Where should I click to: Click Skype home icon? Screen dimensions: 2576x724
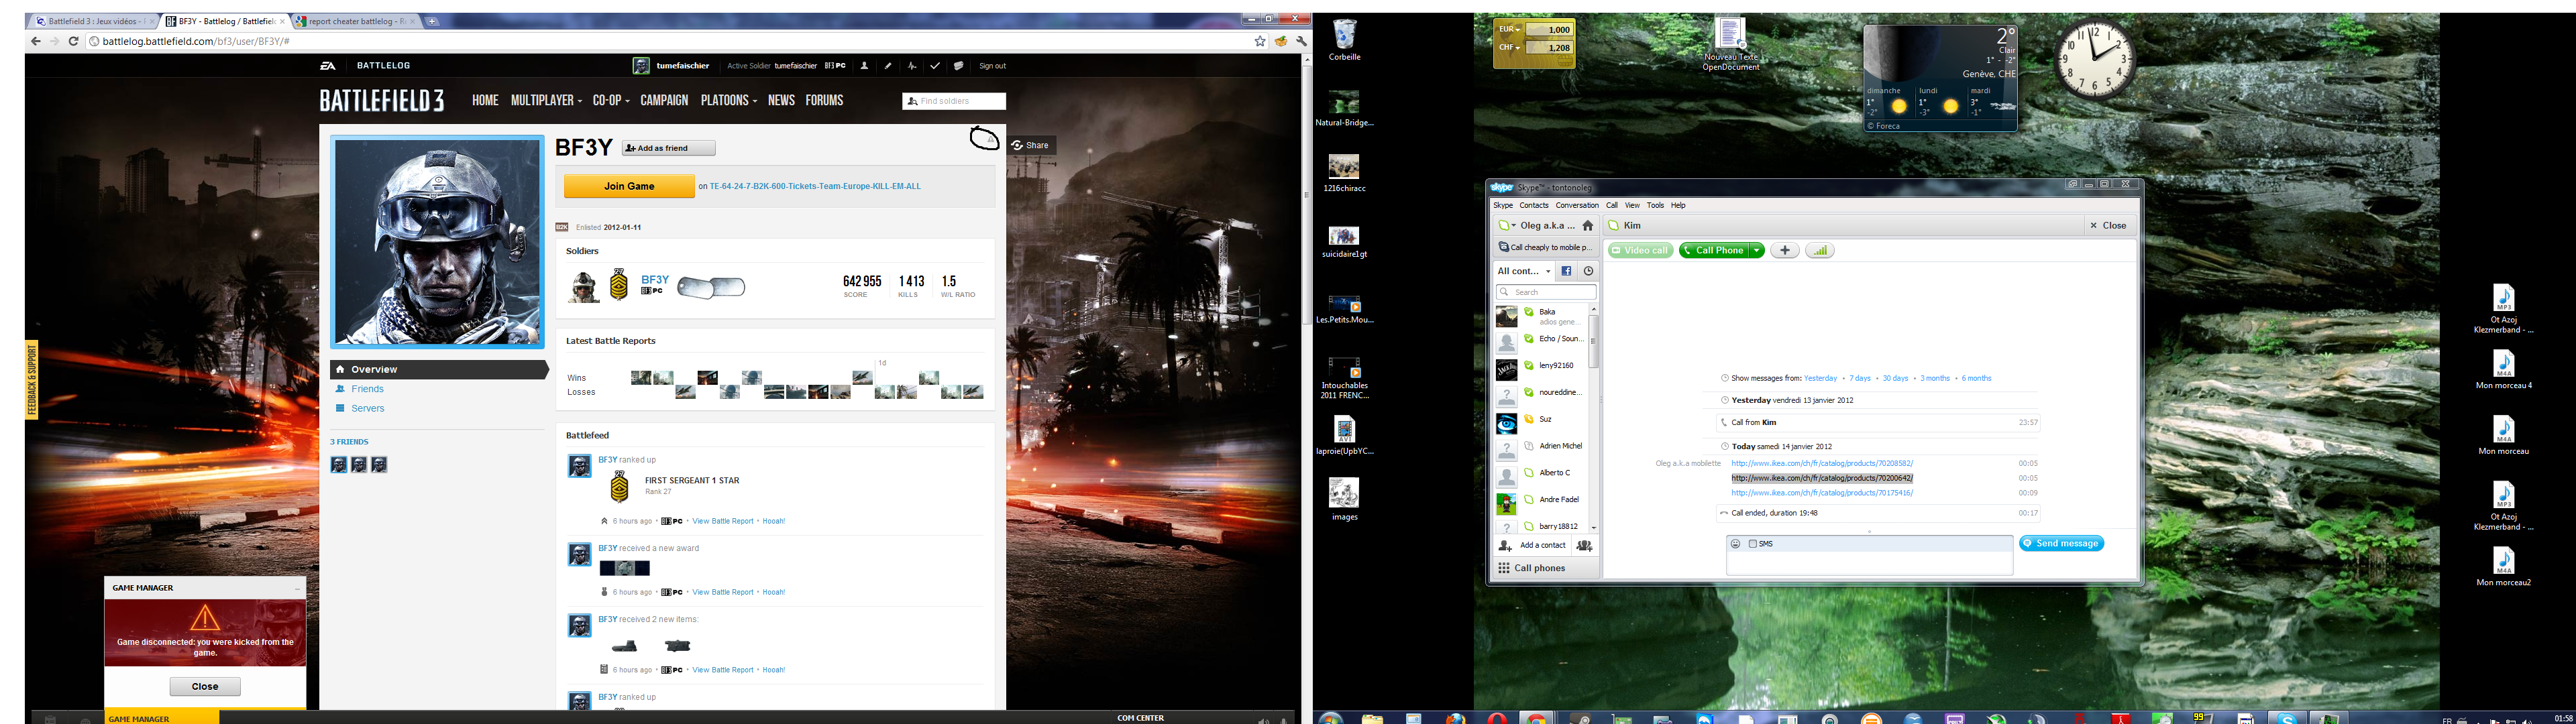1587,226
